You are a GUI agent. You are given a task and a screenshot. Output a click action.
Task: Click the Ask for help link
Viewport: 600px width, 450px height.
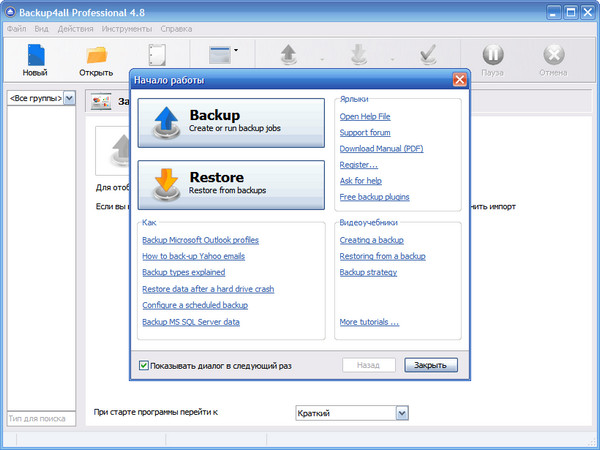(x=361, y=181)
